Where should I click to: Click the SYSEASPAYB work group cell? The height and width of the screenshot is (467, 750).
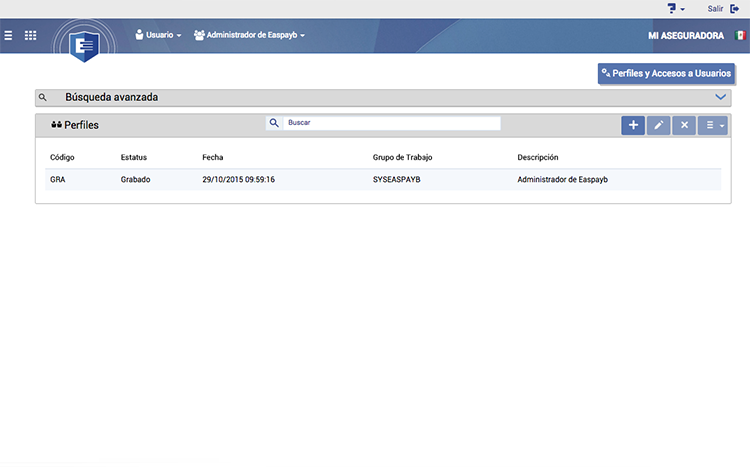click(397, 180)
